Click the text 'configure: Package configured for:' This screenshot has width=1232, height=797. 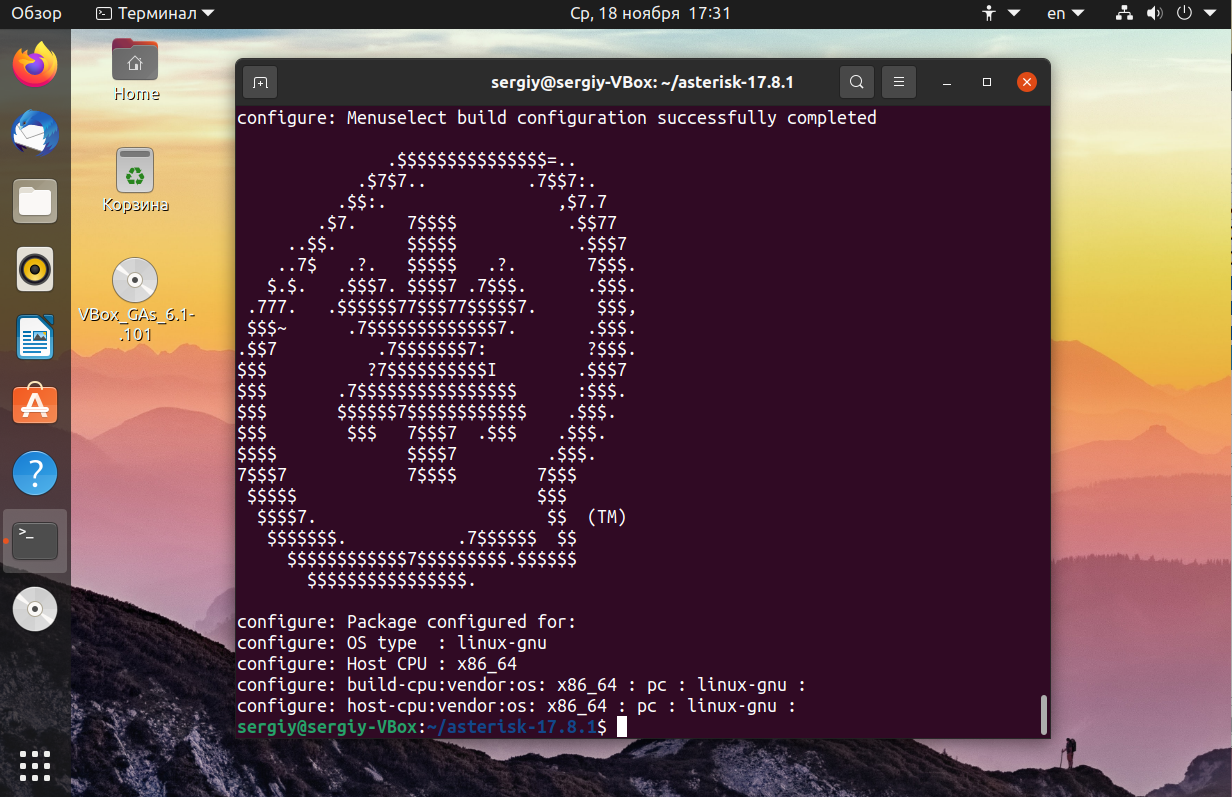407,622
